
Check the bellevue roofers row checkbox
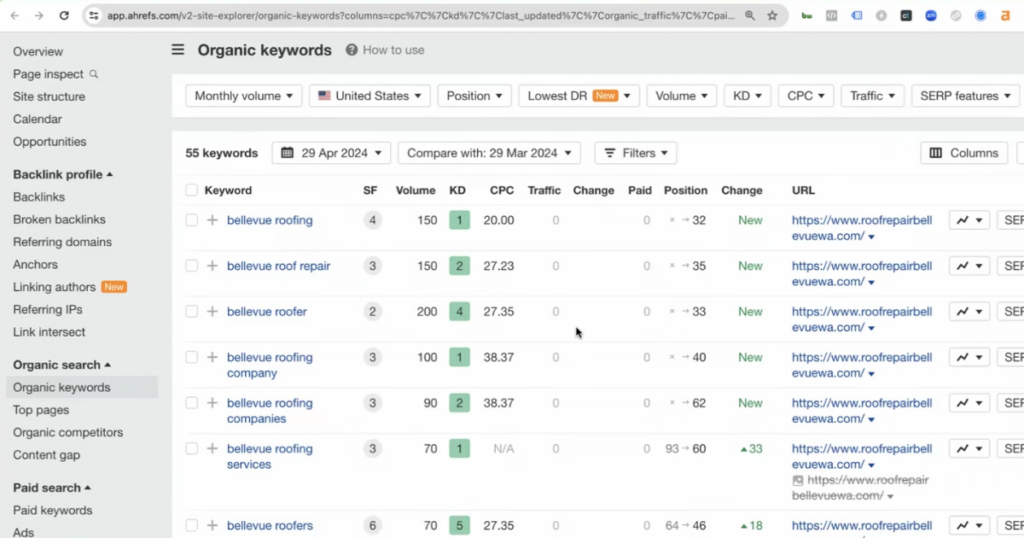click(x=191, y=526)
